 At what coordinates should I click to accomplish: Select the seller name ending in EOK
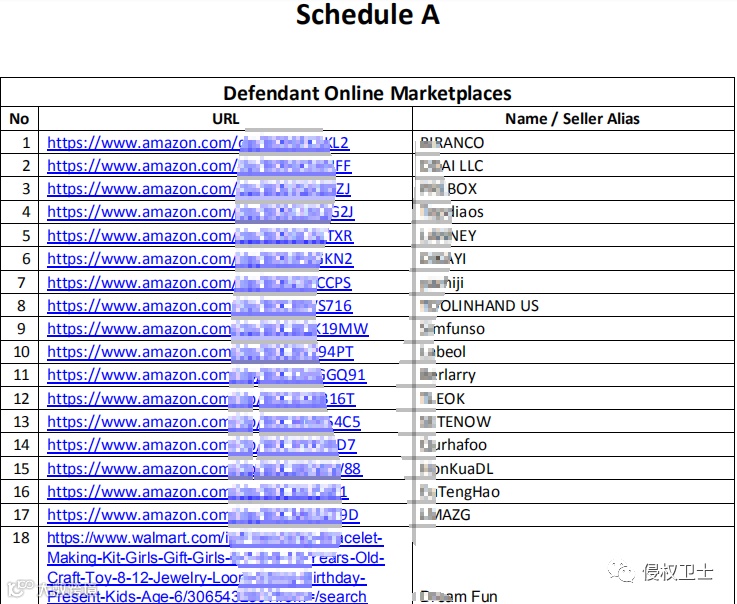[x=442, y=399]
